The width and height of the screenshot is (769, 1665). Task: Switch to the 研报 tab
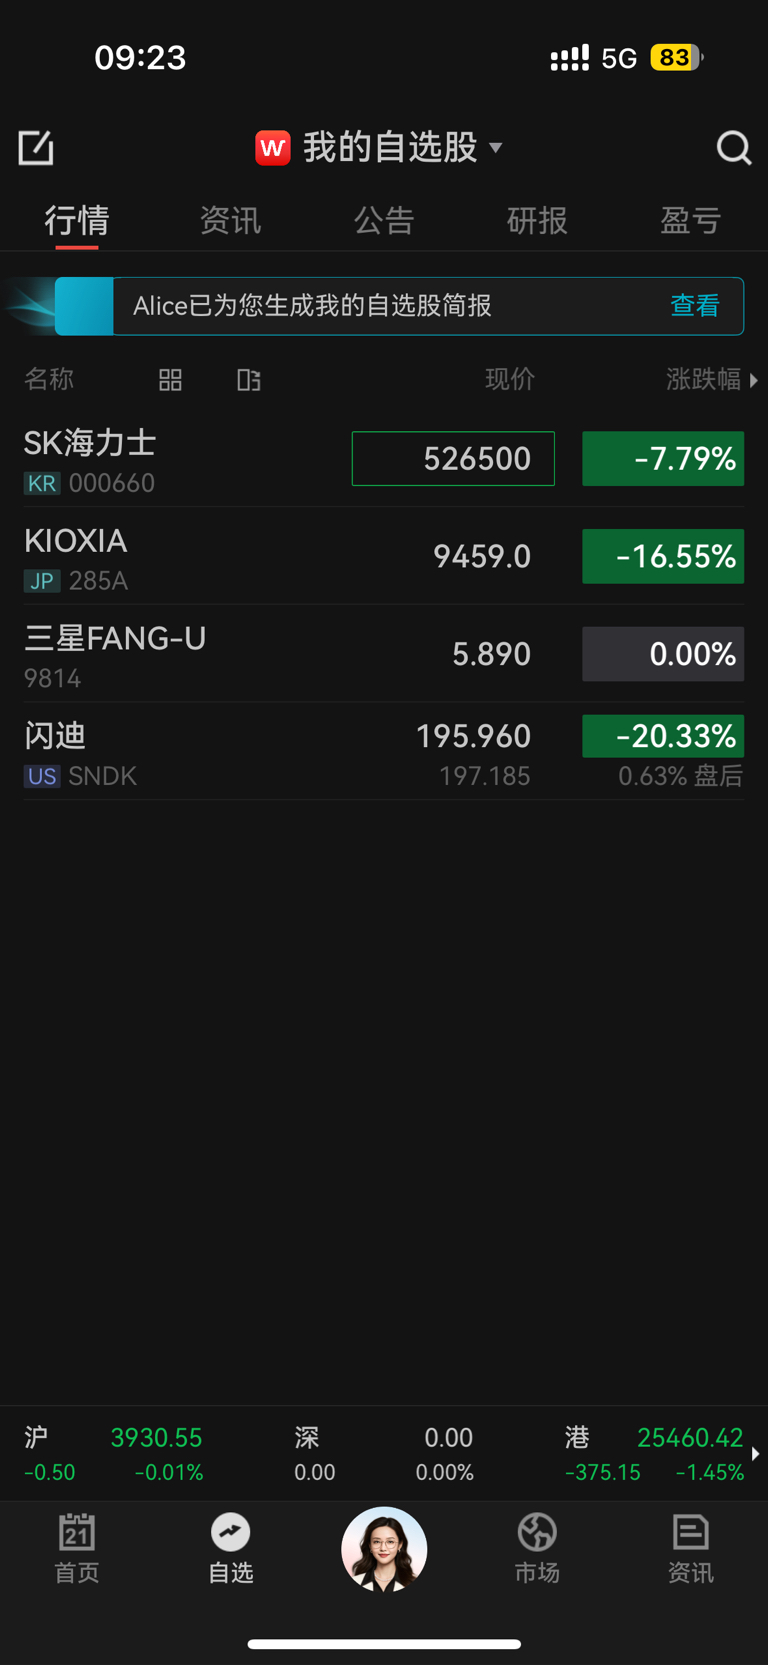pyautogui.click(x=537, y=220)
